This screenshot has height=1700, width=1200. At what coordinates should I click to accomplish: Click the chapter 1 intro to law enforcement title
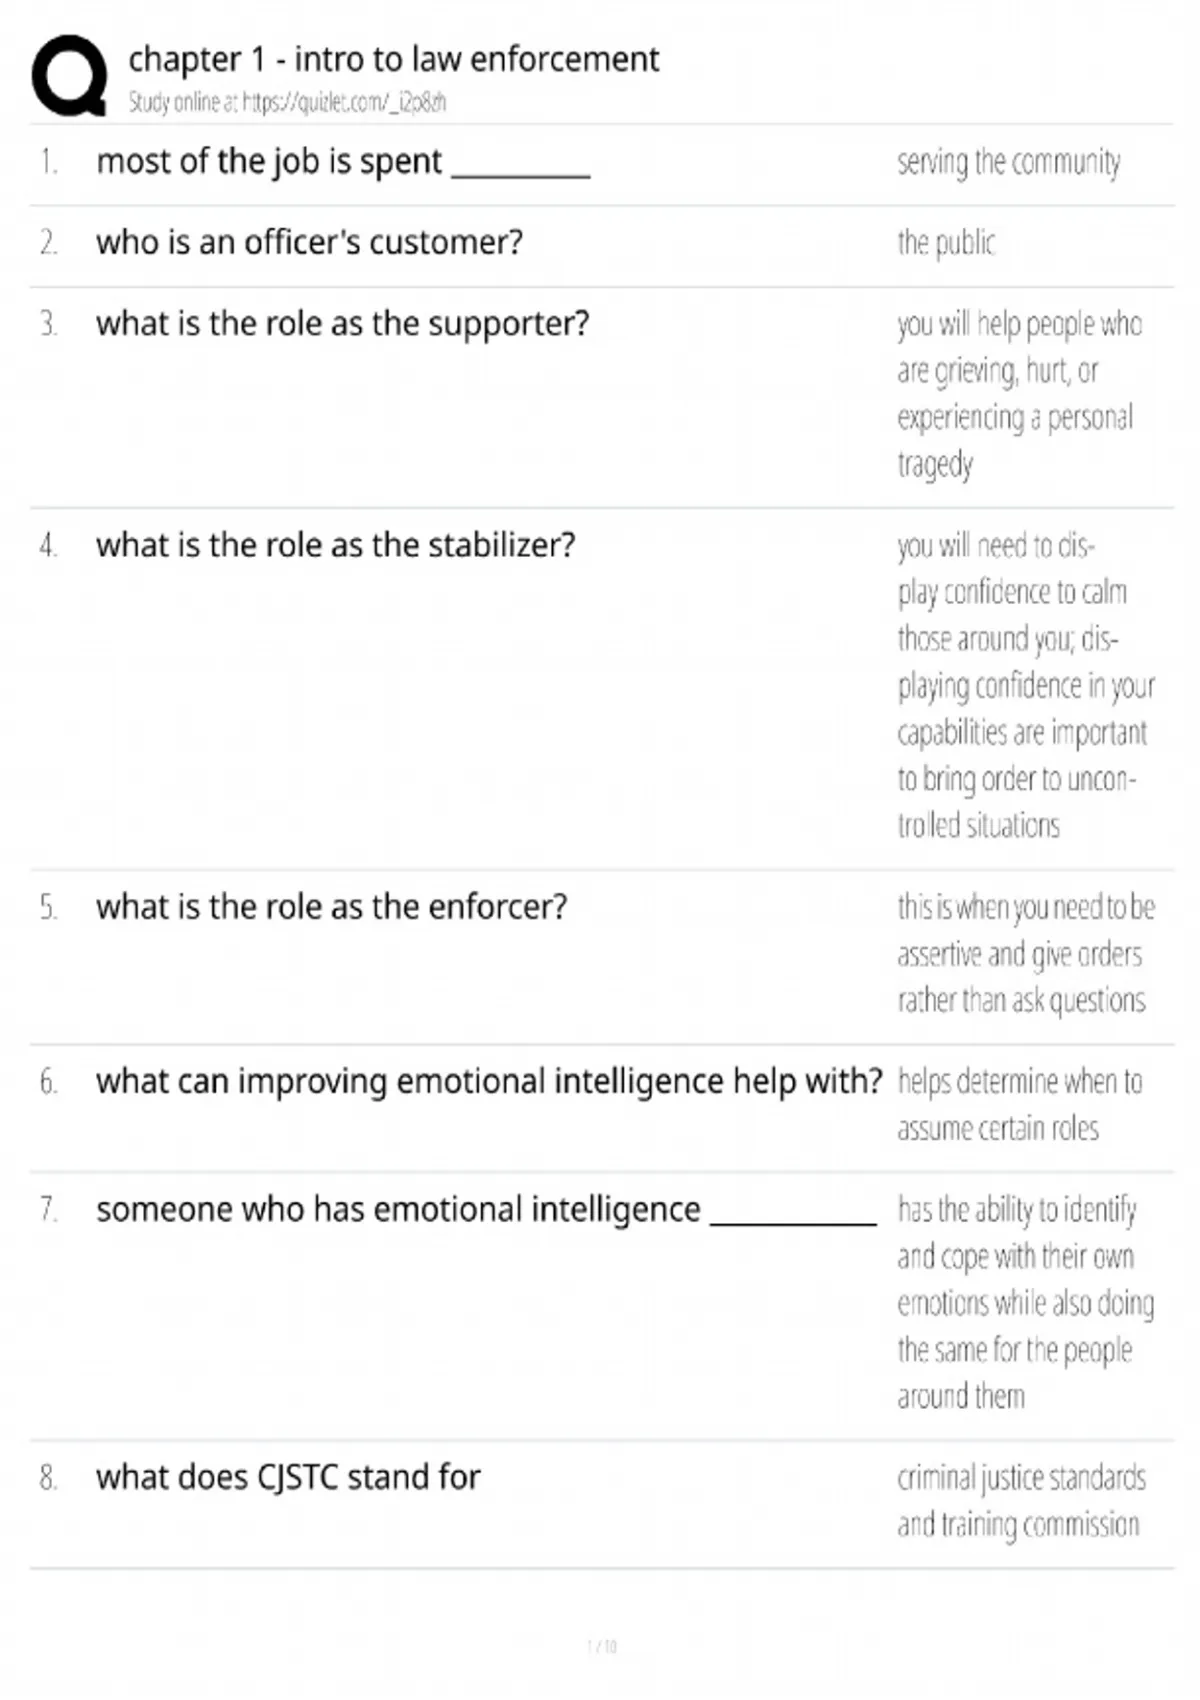point(393,60)
